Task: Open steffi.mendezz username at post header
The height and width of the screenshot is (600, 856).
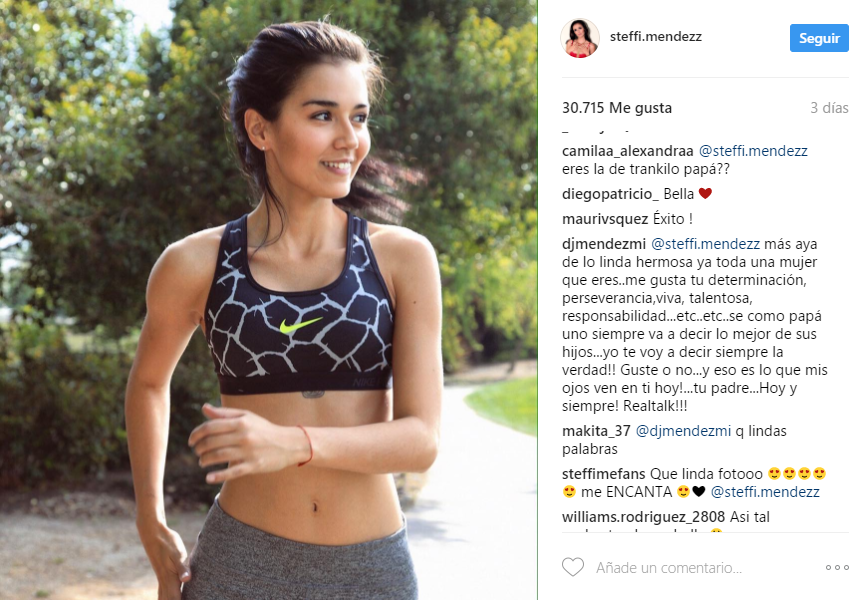Action: coord(655,37)
